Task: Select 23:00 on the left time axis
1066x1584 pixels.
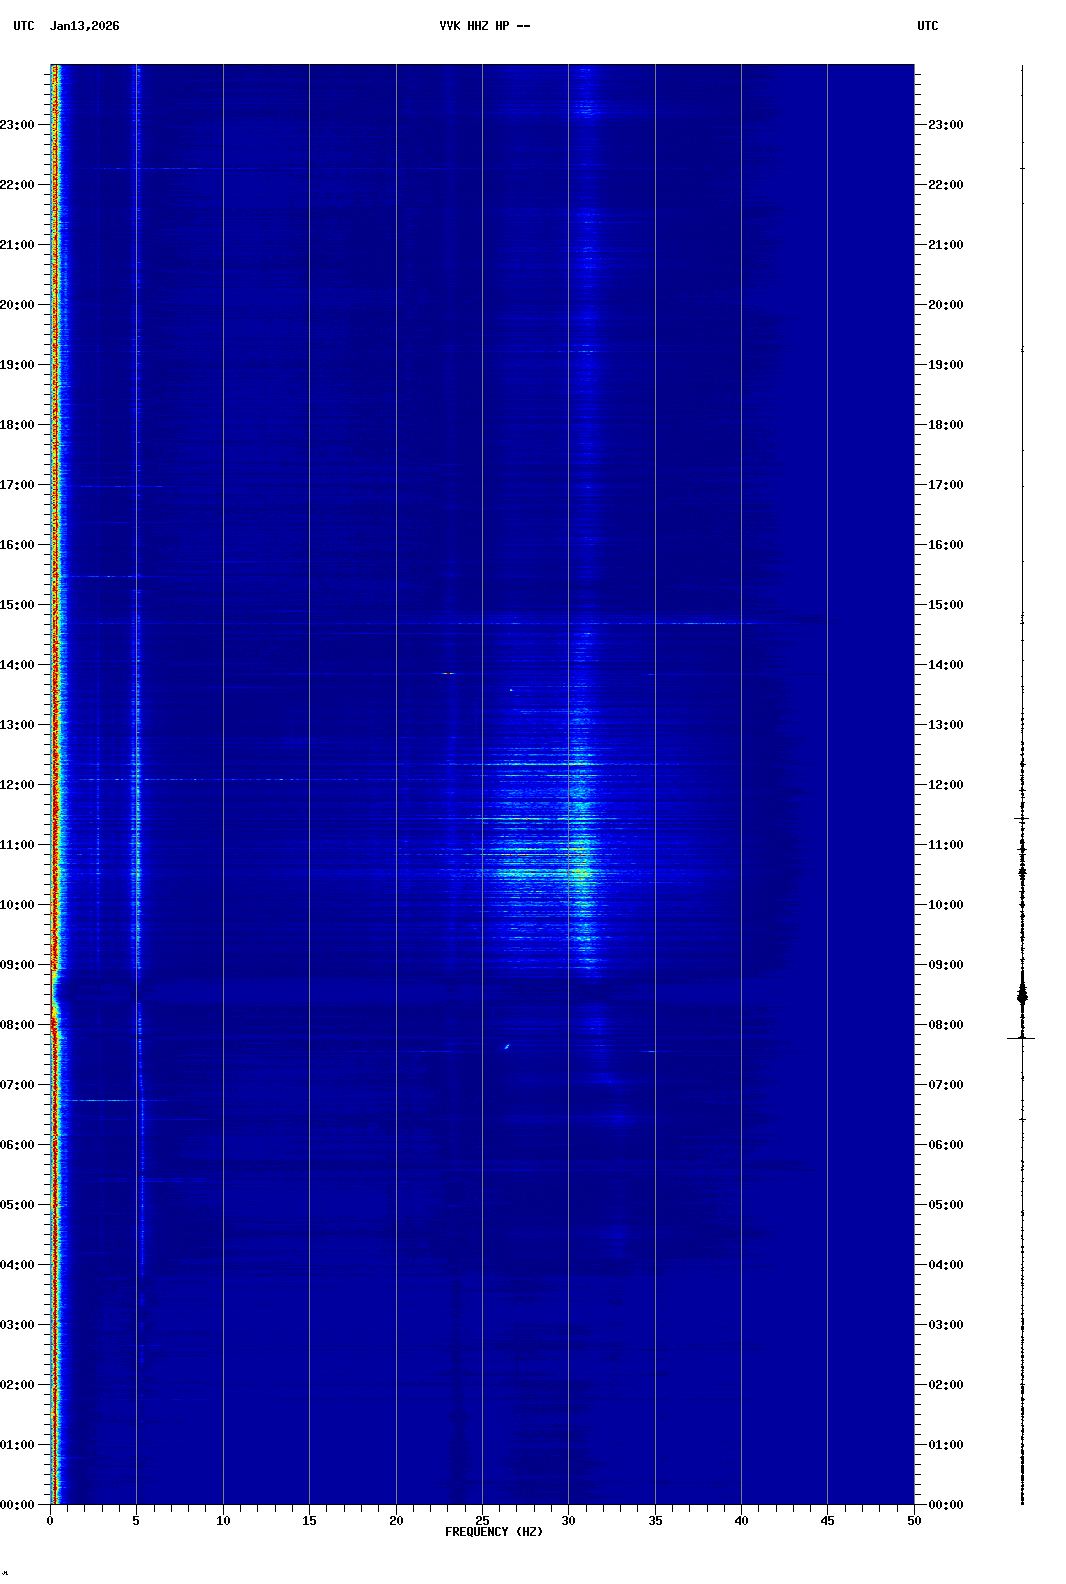Action: tap(18, 125)
